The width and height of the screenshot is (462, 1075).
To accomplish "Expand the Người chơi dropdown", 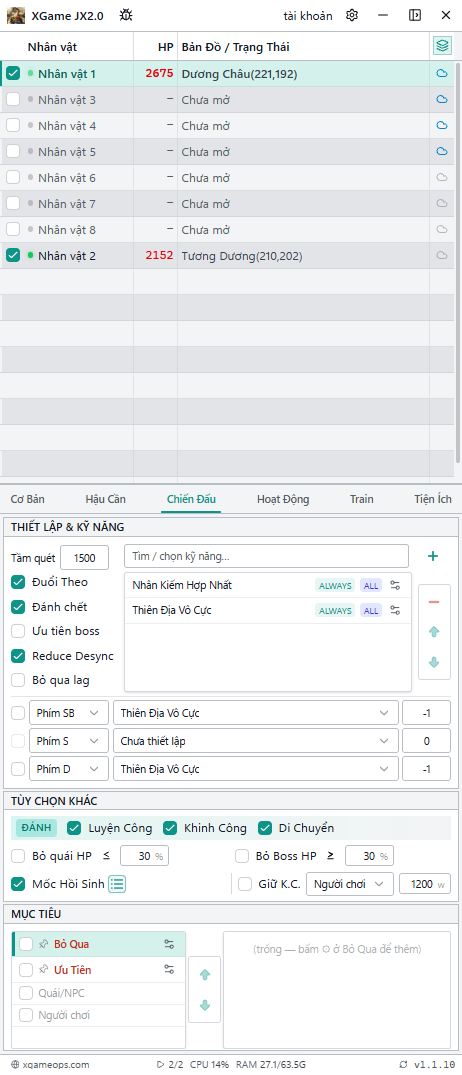I will click(x=350, y=884).
